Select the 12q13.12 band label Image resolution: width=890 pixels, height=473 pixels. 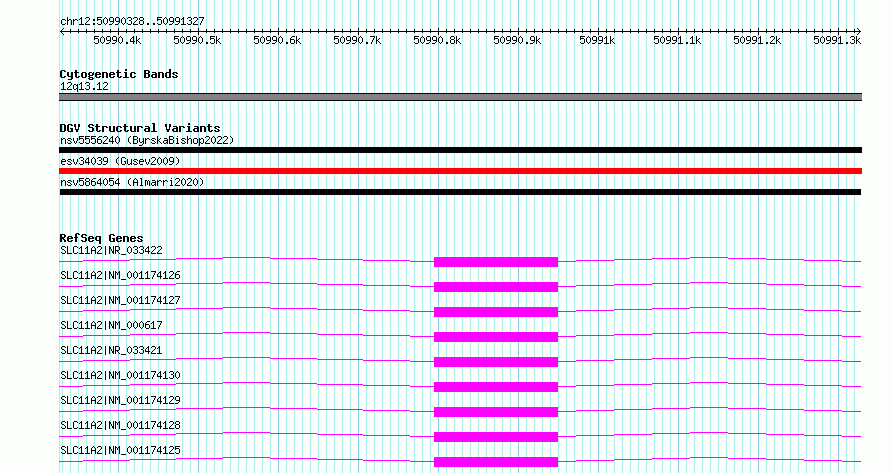[84, 86]
